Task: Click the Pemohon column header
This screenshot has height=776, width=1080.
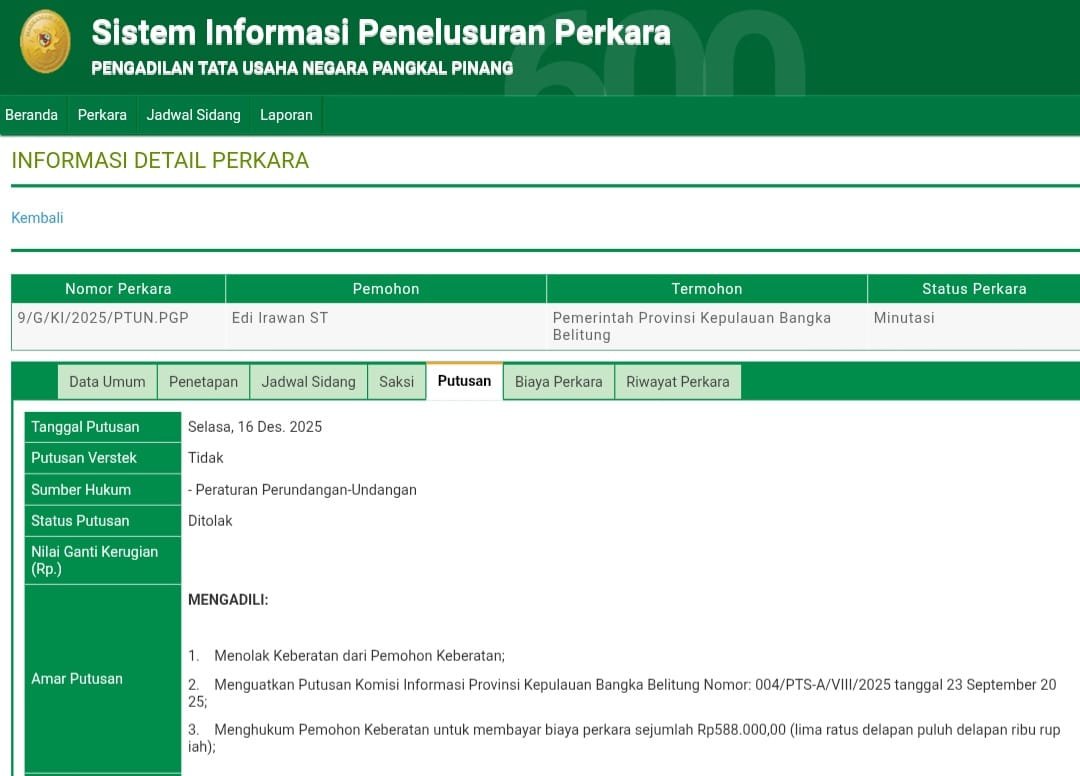Action: [x=386, y=288]
